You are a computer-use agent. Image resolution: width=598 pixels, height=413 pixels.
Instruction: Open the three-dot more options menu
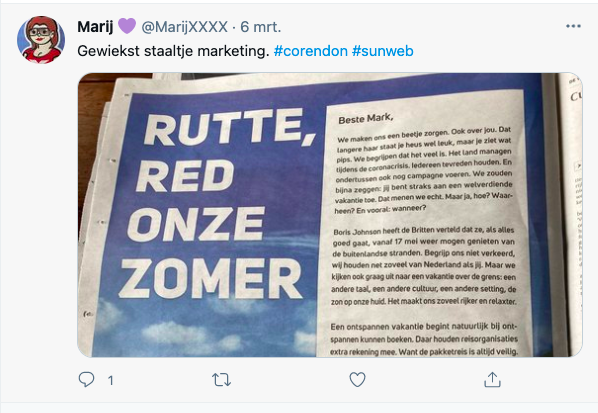pos(573,26)
